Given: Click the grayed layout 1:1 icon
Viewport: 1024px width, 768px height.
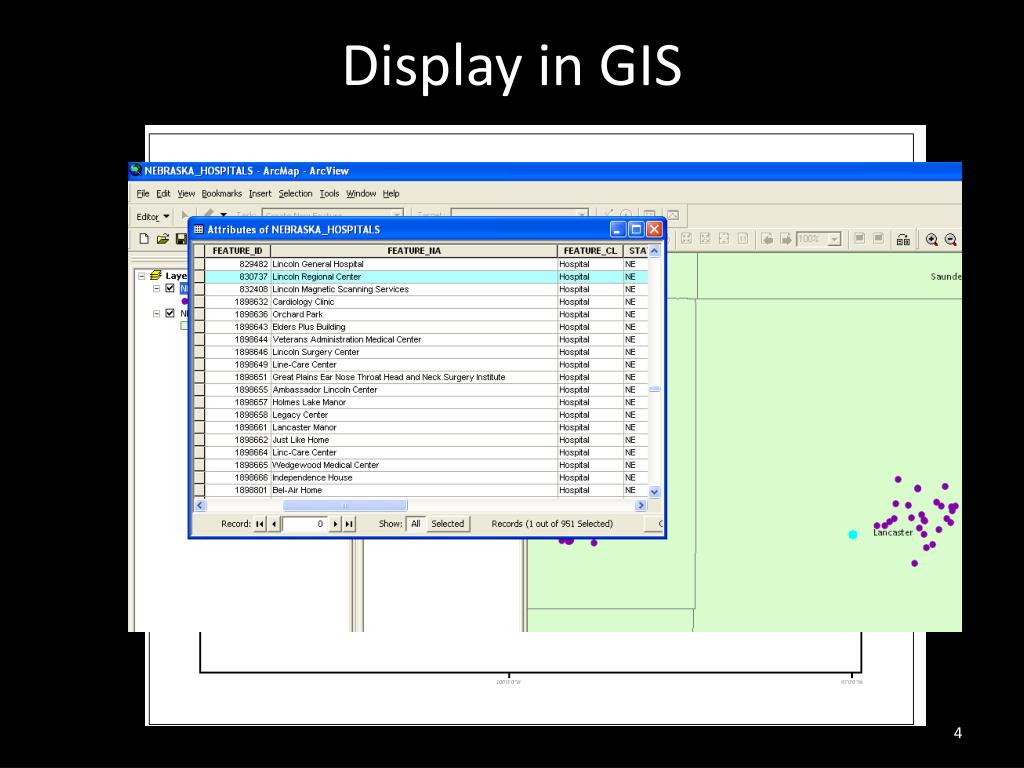Looking at the screenshot, I should pyautogui.click(x=743, y=238).
